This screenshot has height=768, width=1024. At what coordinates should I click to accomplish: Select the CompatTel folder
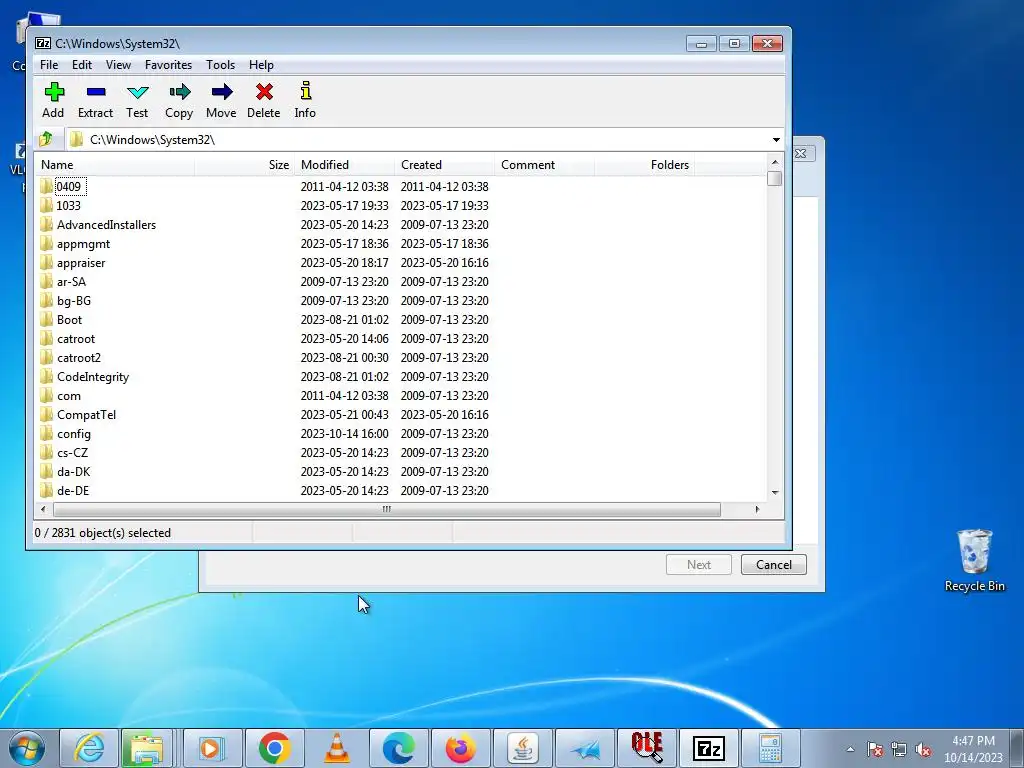(x=86, y=415)
